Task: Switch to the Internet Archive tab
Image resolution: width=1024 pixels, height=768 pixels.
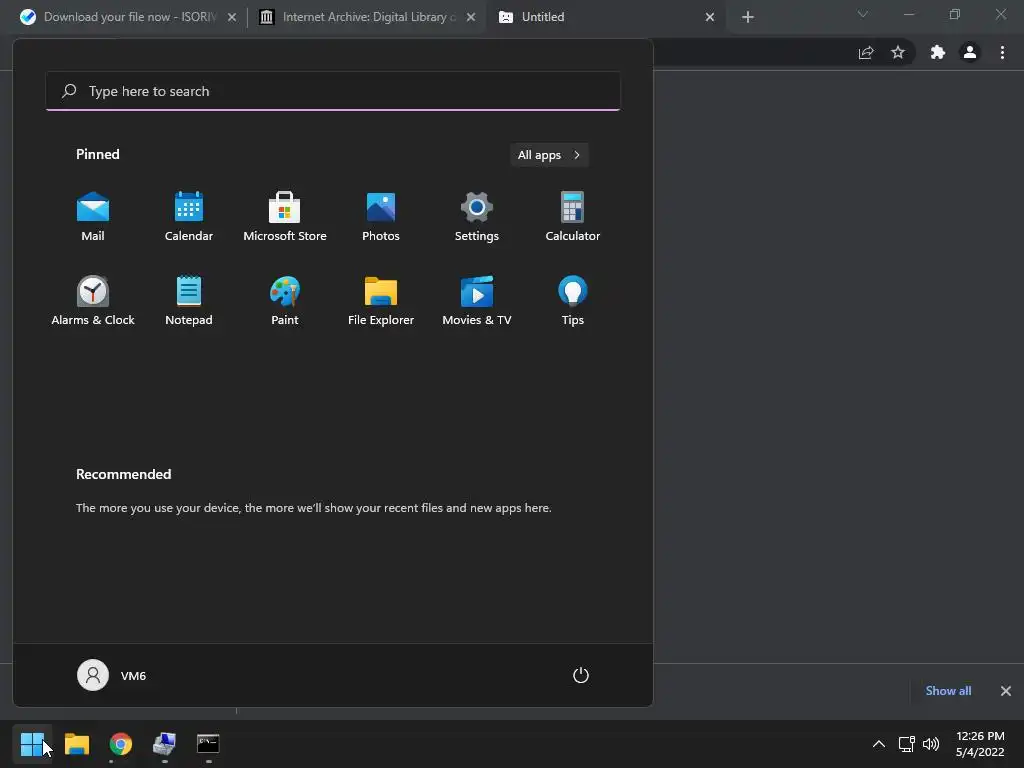Action: [x=366, y=17]
